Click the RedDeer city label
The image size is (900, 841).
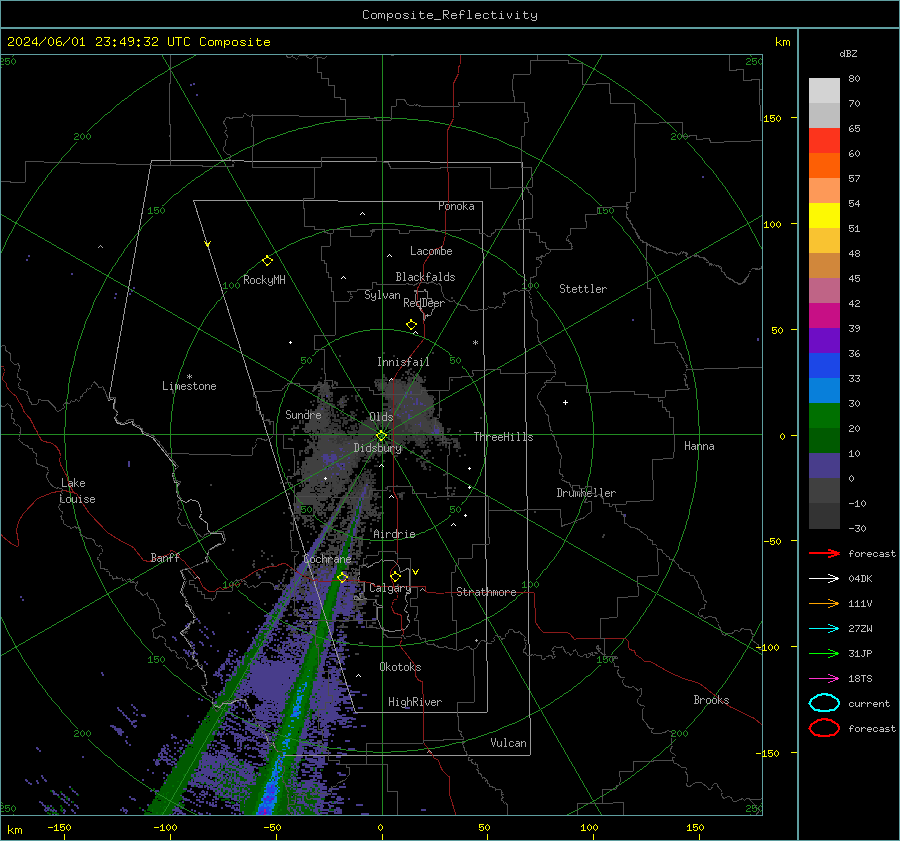click(x=424, y=303)
